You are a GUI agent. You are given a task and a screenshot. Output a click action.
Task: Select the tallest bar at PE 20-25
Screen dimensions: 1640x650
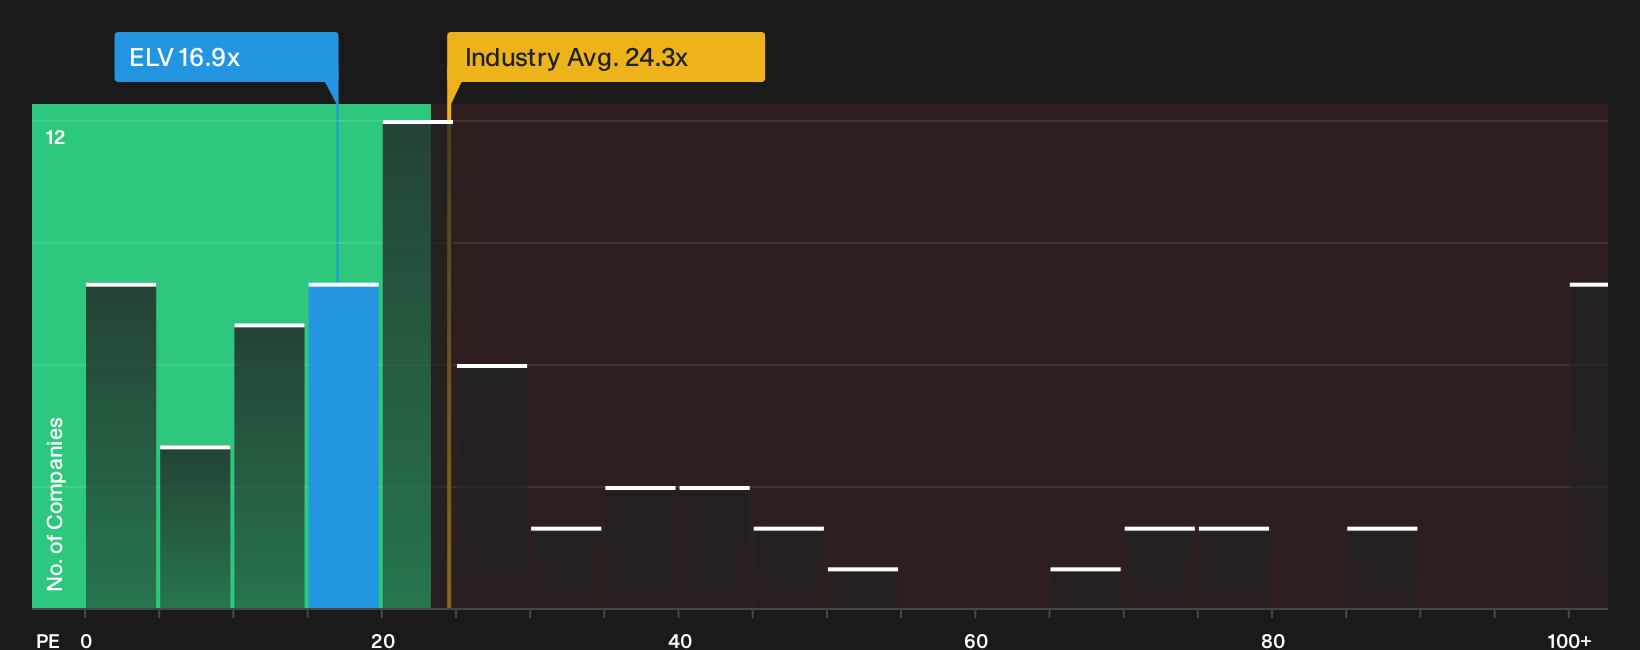(418, 365)
